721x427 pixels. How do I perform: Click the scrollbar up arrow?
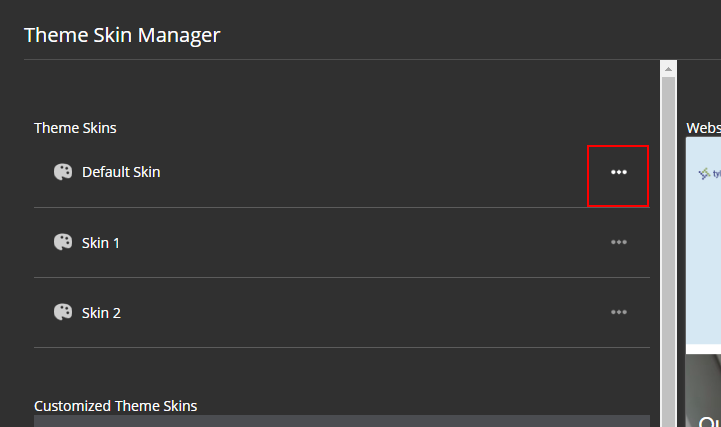669,68
